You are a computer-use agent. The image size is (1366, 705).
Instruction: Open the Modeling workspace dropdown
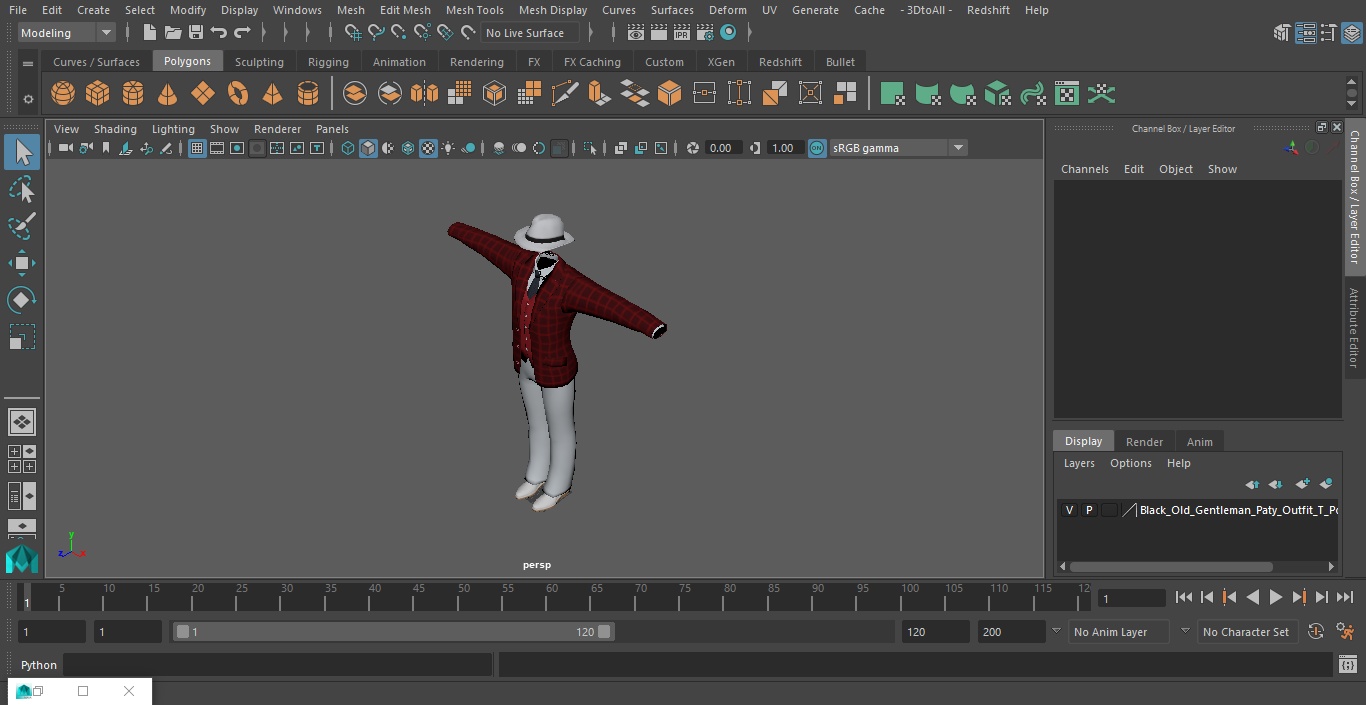pyautogui.click(x=67, y=33)
